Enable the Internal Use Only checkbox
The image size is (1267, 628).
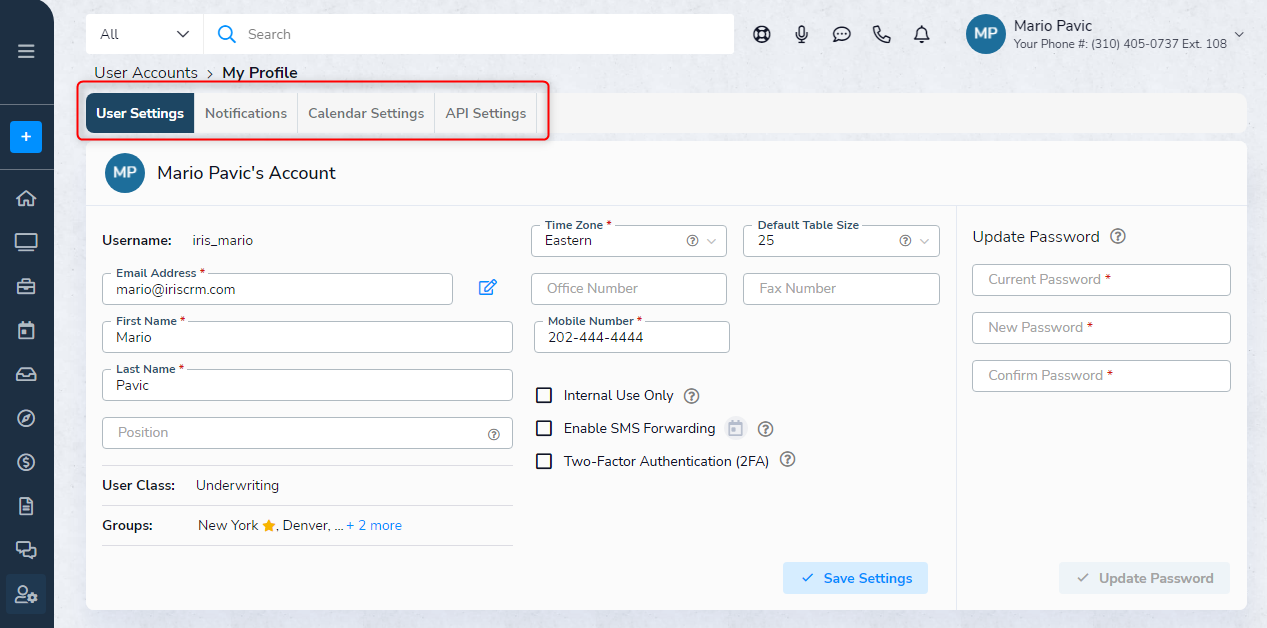(x=544, y=395)
